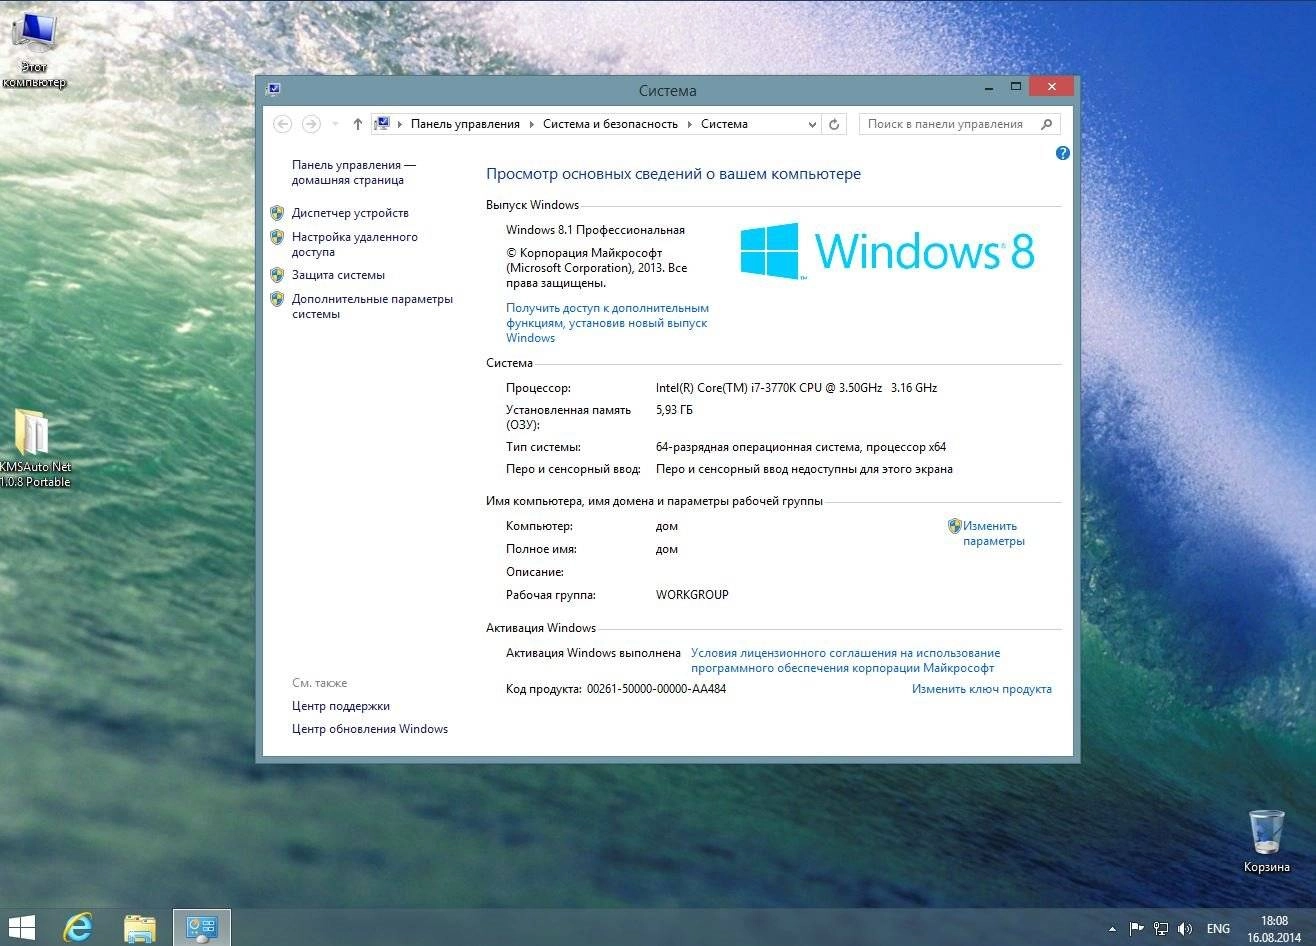Viewport: 1316px width, 946px height.
Task: Open the Корзина recycle bin icon
Action: pyautogui.click(x=1266, y=841)
